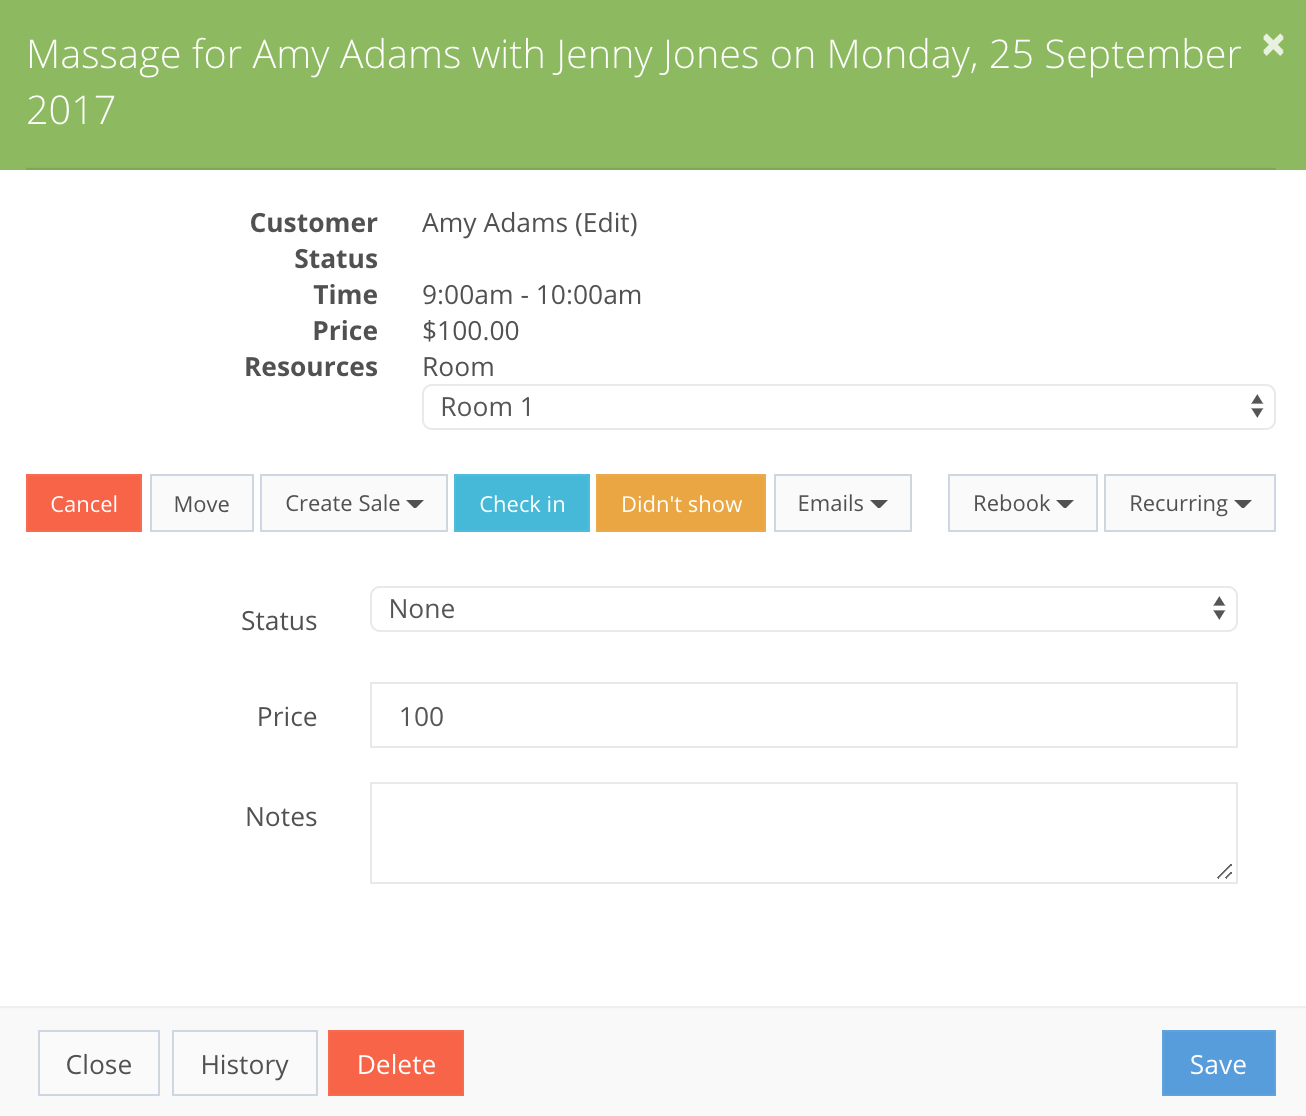Image resolution: width=1306 pixels, height=1116 pixels.
Task: Close the dialog with the Close button
Action: (x=98, y=1063)
